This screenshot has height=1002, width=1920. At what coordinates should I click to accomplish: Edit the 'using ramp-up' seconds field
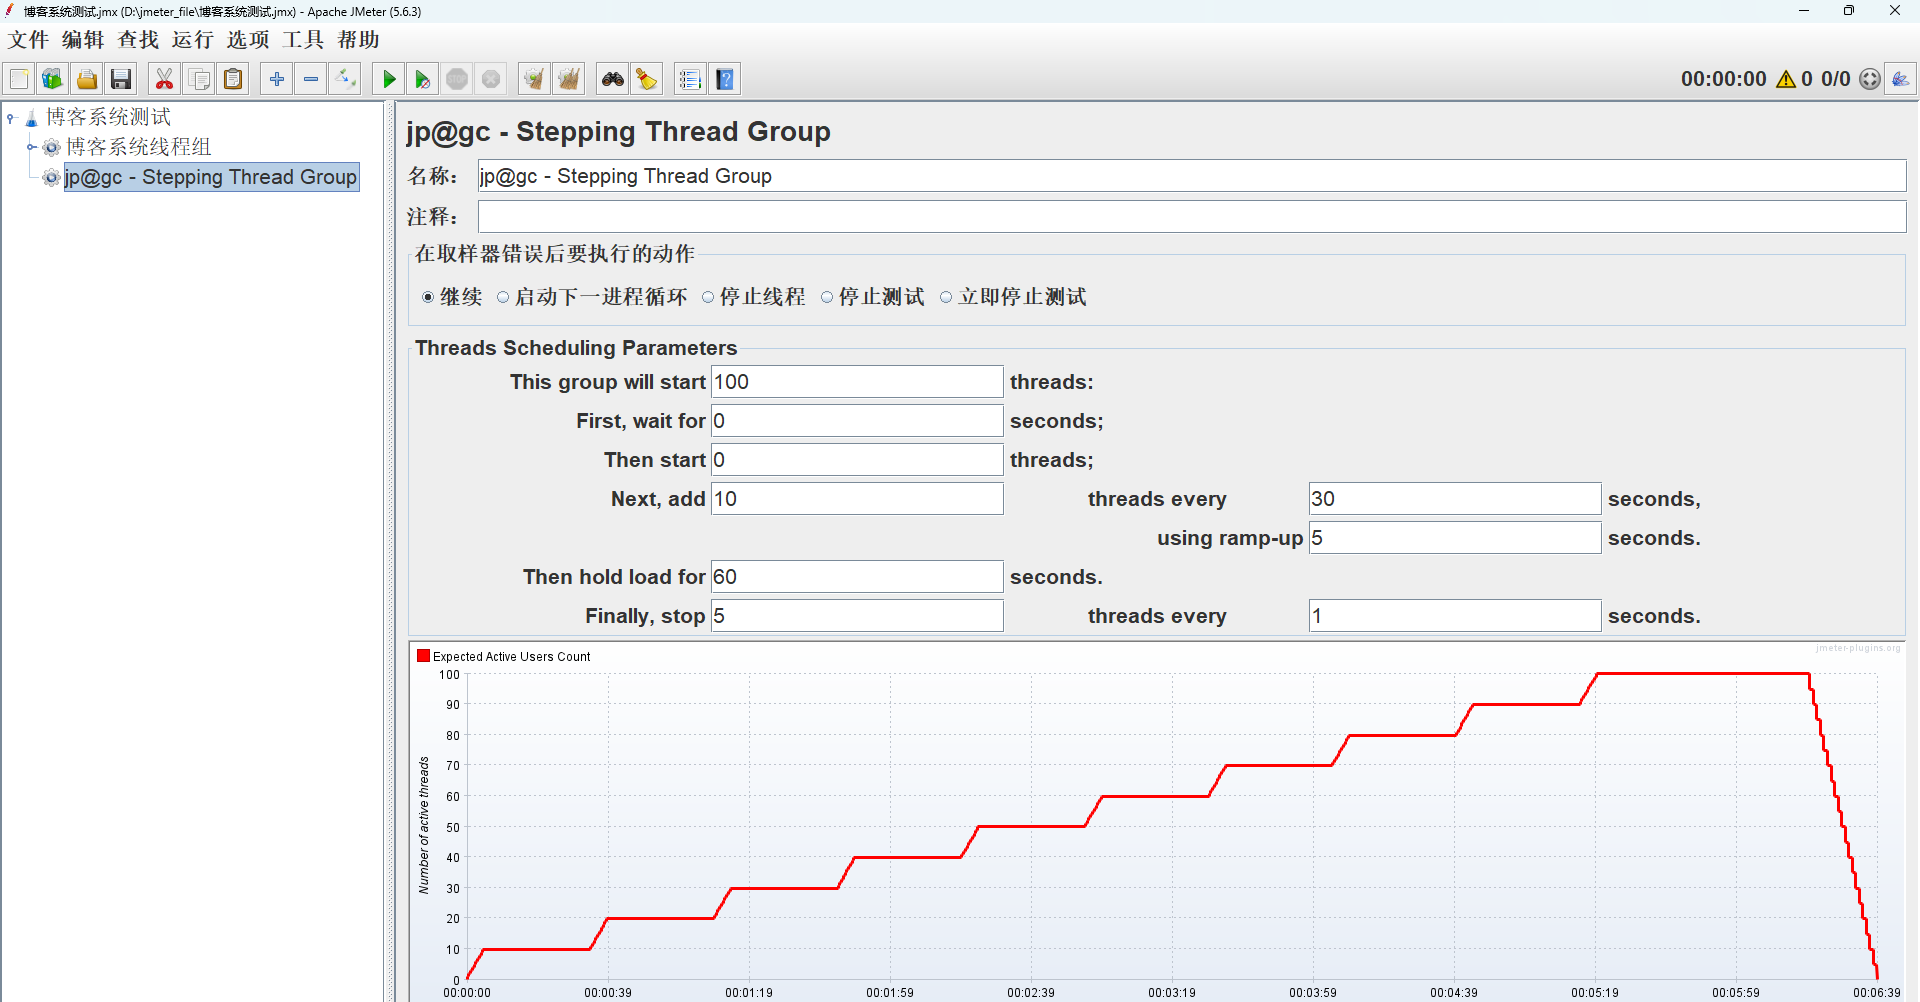point(1455,538)
